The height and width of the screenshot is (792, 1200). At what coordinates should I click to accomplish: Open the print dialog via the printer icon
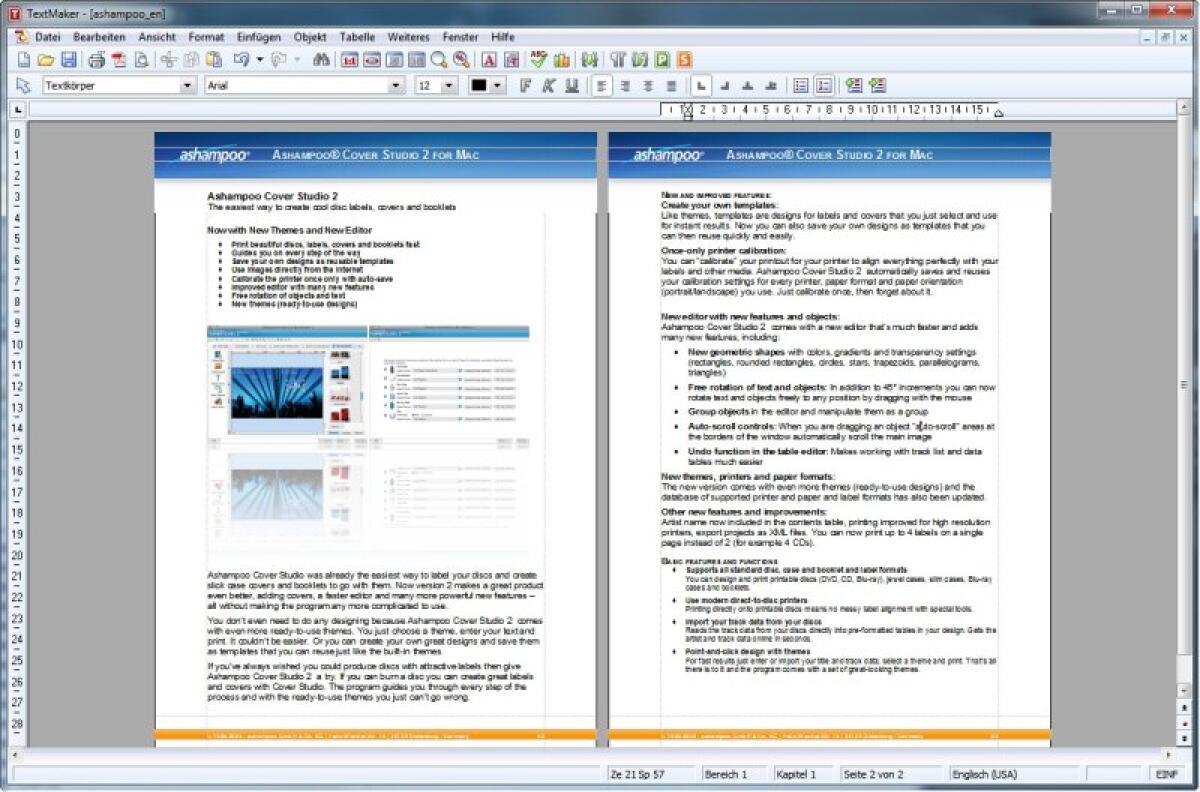pyautogui.click(x=96, y=59)
